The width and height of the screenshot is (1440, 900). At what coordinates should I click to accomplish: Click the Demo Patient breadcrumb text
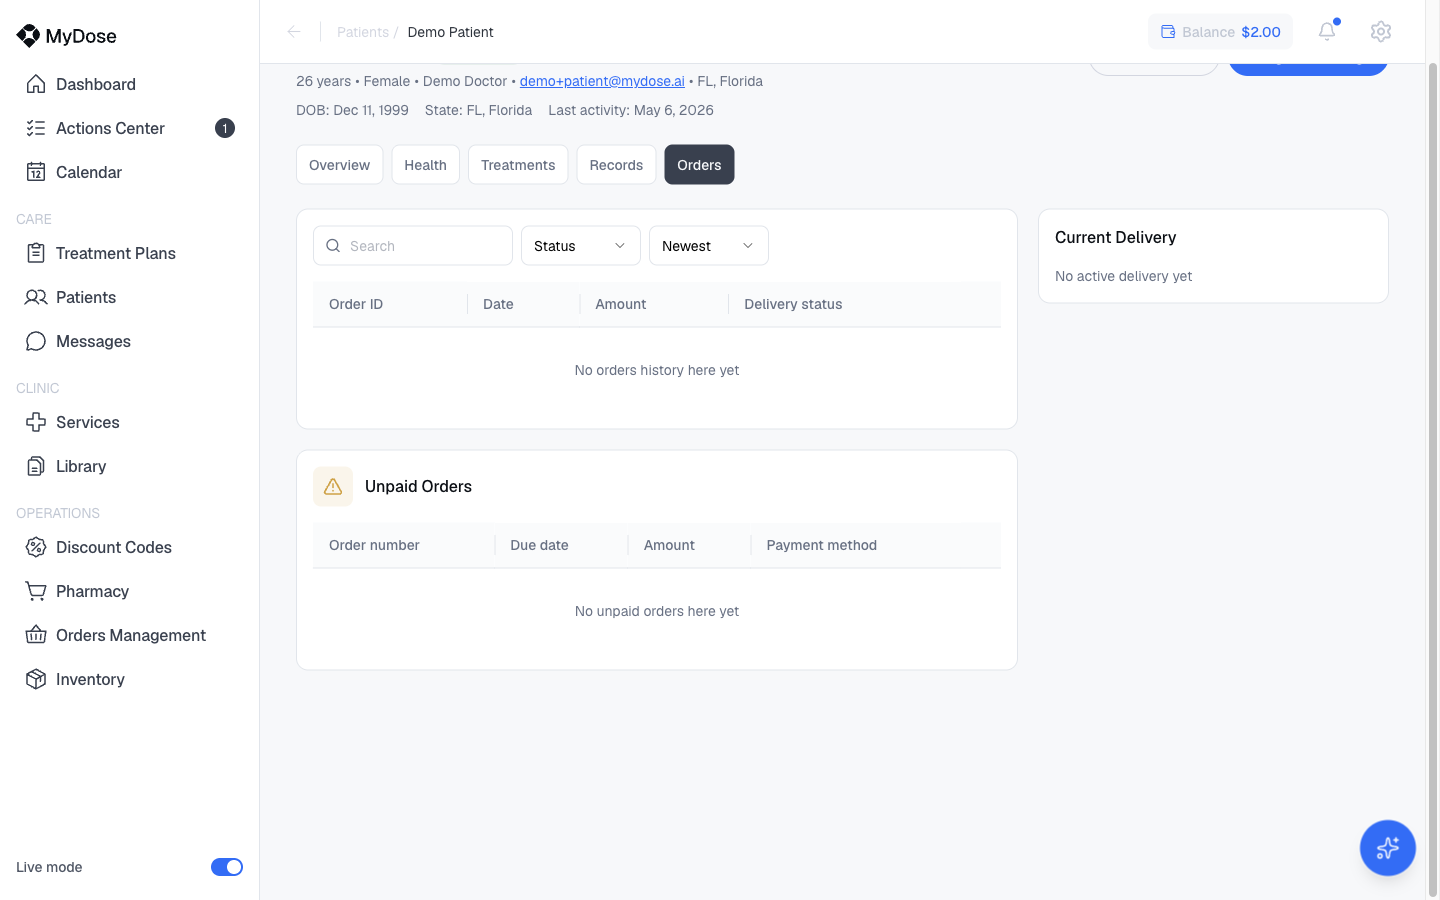[450, 32]
